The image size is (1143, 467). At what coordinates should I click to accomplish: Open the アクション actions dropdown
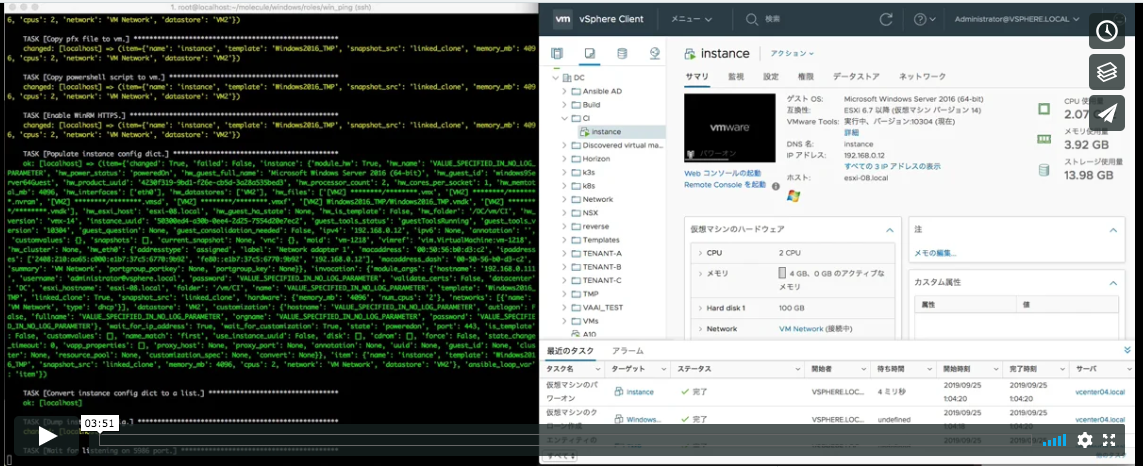[792, 54]
